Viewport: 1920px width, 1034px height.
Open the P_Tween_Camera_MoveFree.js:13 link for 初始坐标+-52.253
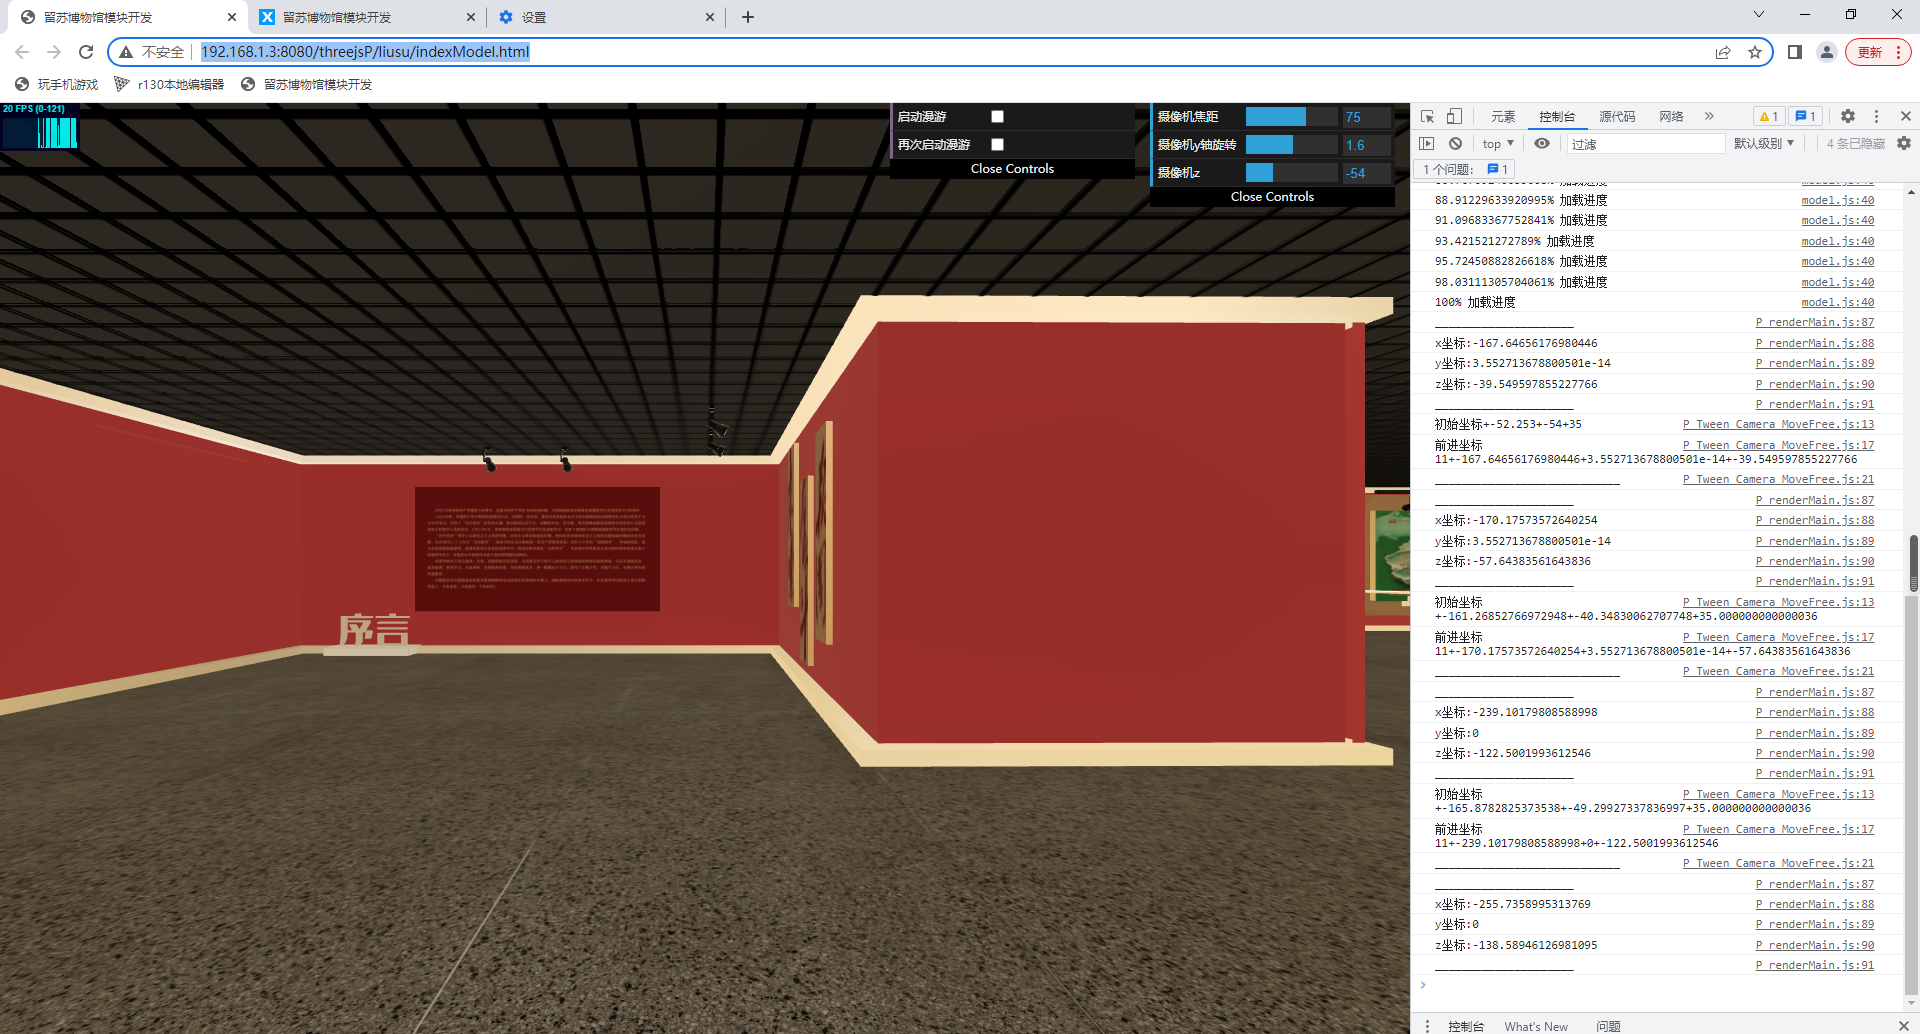click(1779, 424)
